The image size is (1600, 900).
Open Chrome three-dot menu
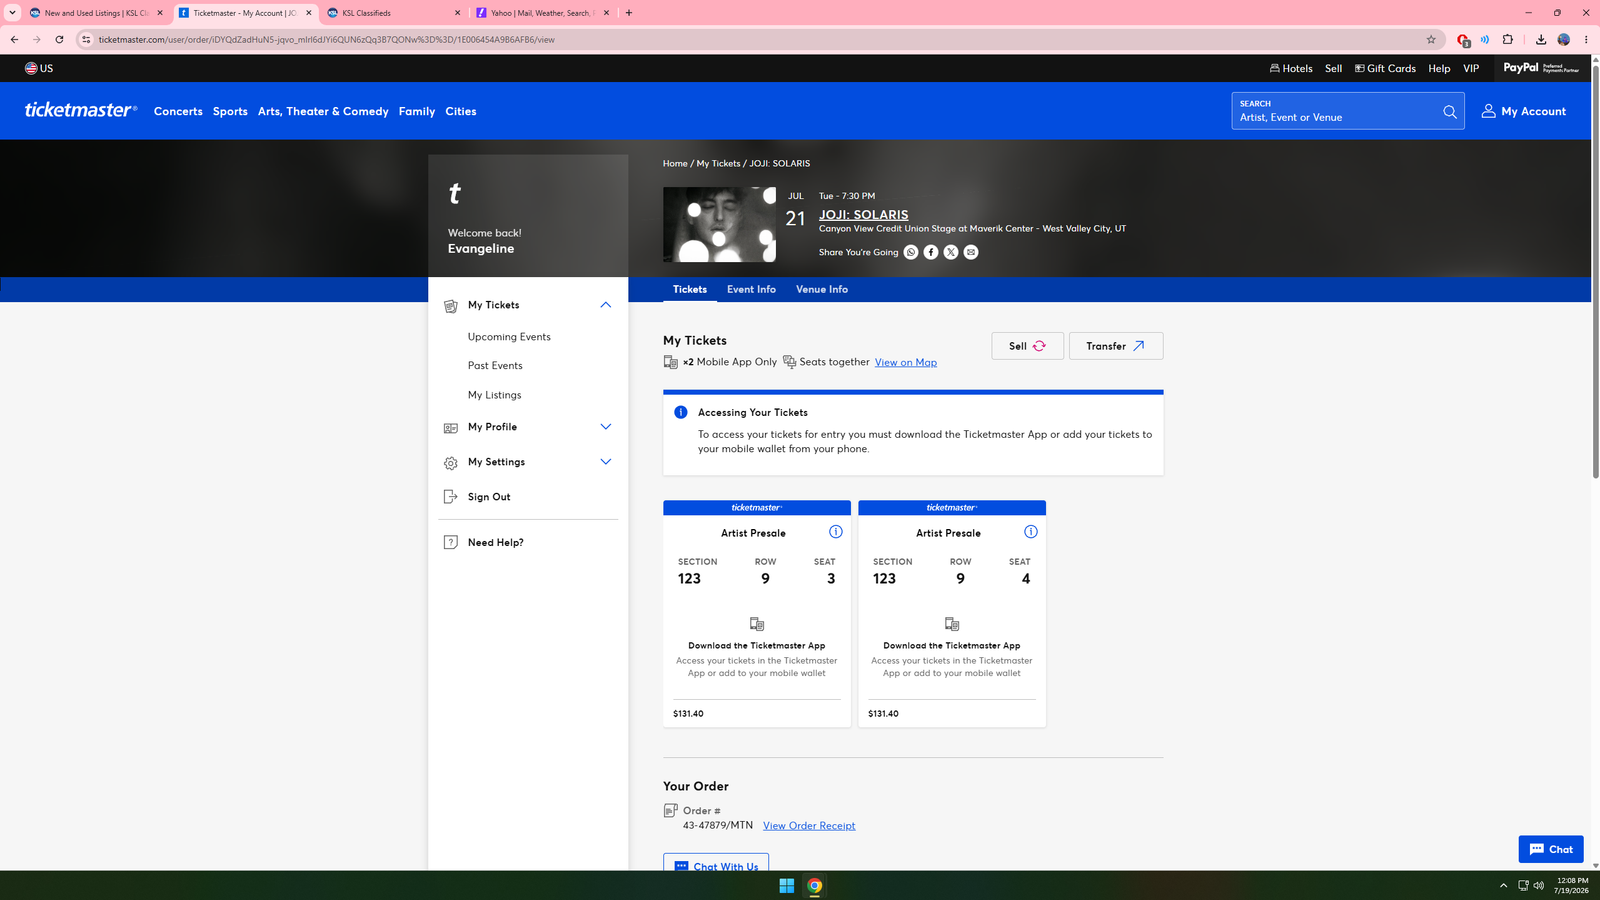[x=1586, y=40]
